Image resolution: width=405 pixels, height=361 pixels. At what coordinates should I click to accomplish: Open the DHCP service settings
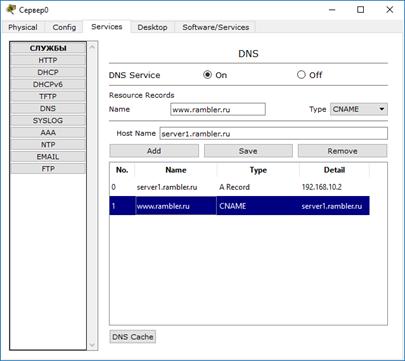48,72
